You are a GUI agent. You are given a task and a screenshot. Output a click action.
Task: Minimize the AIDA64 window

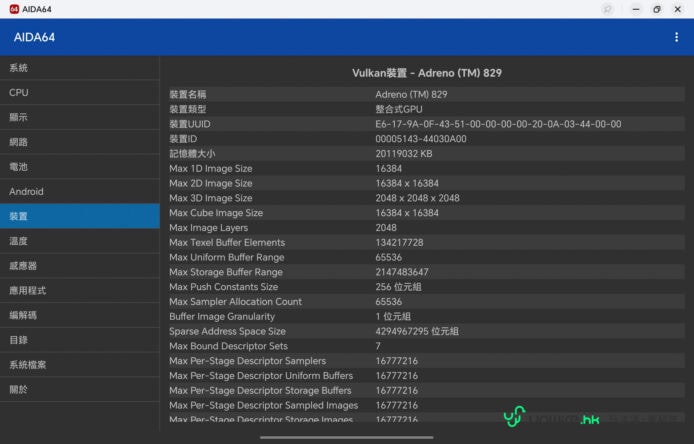[636, 9]
